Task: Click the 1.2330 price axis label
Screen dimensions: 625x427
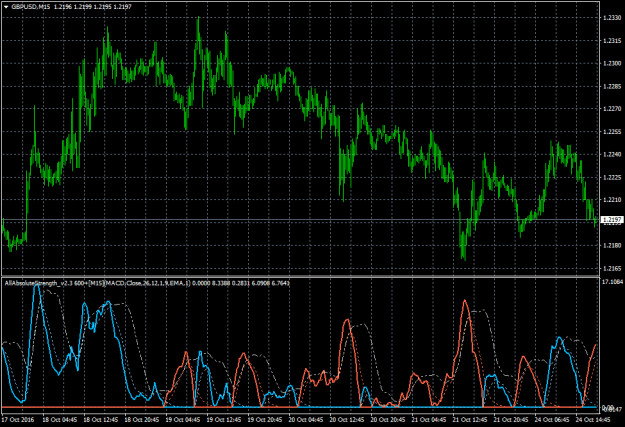Action: 612,18
